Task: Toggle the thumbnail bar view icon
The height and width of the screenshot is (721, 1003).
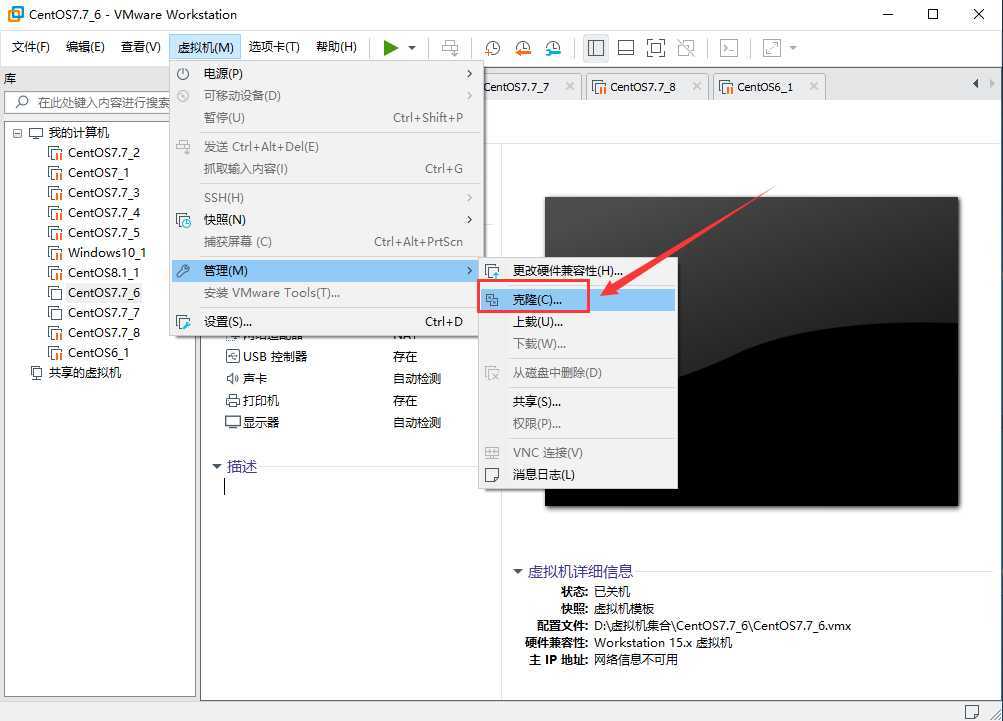Action: tap(626, 48)
